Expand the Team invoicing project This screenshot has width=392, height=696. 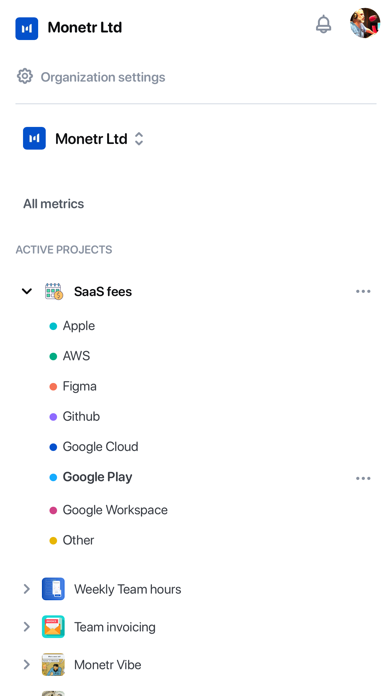pos(27,627)
